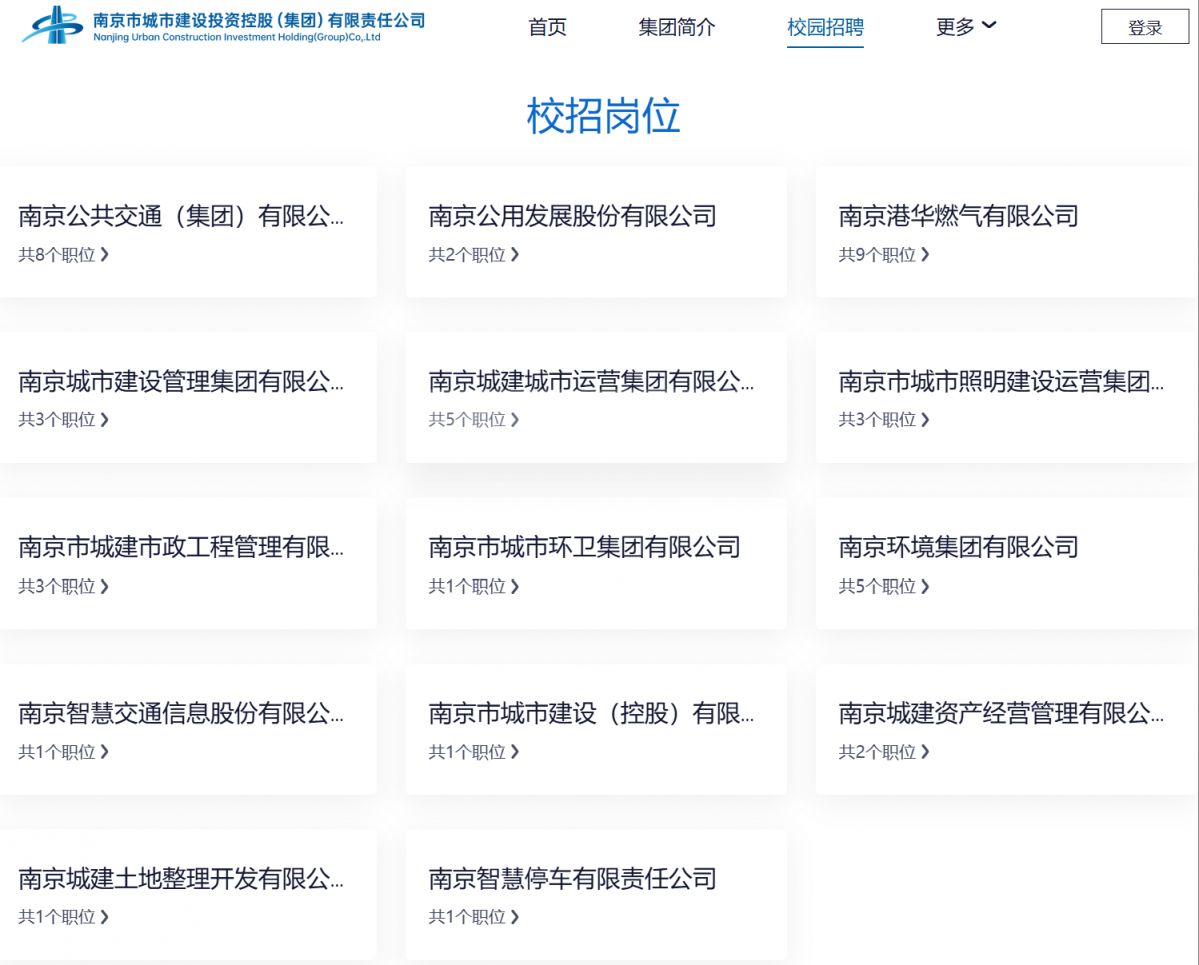Image resolution: width=1199 pixels, height=965 pixels.
Task: Open 南京城建城市运营集团 card title
Action: pos(591,381)
